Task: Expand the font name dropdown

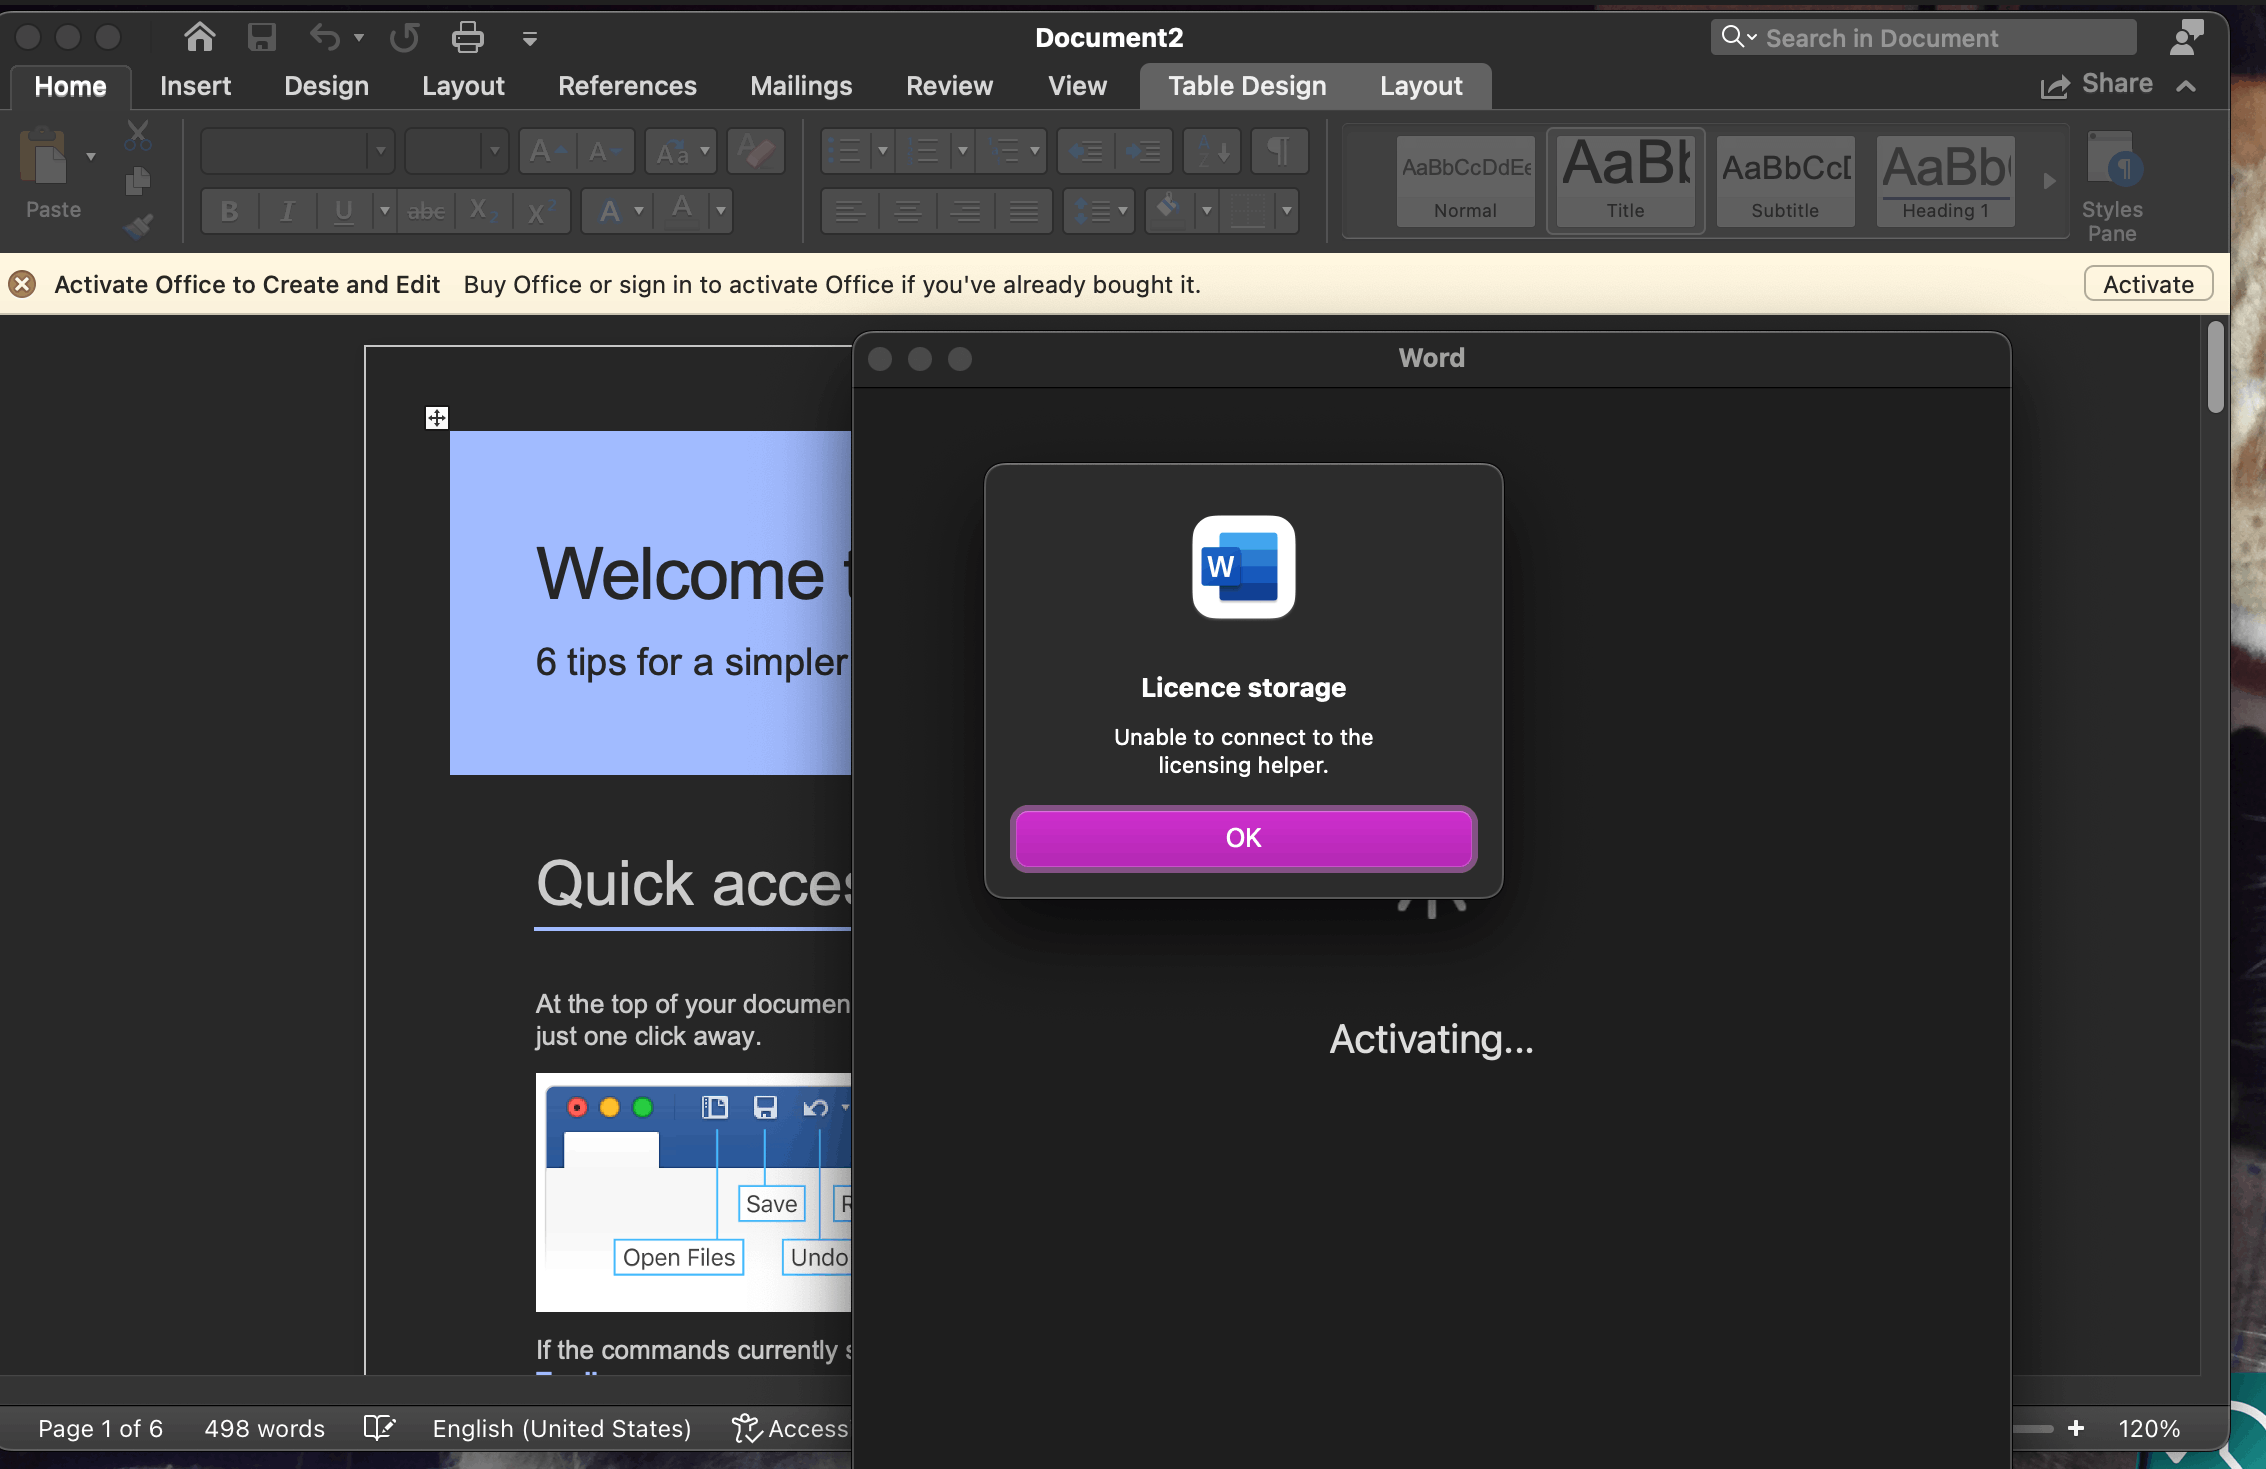Action: (382, 152)
